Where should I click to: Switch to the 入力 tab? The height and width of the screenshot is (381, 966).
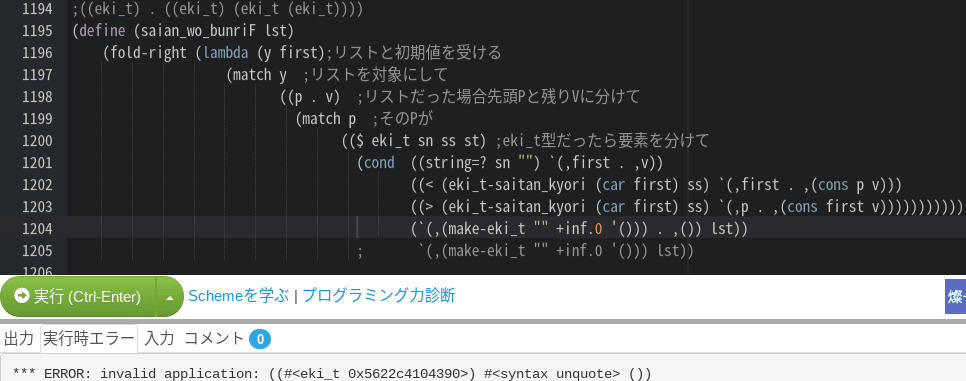(160, 338)
